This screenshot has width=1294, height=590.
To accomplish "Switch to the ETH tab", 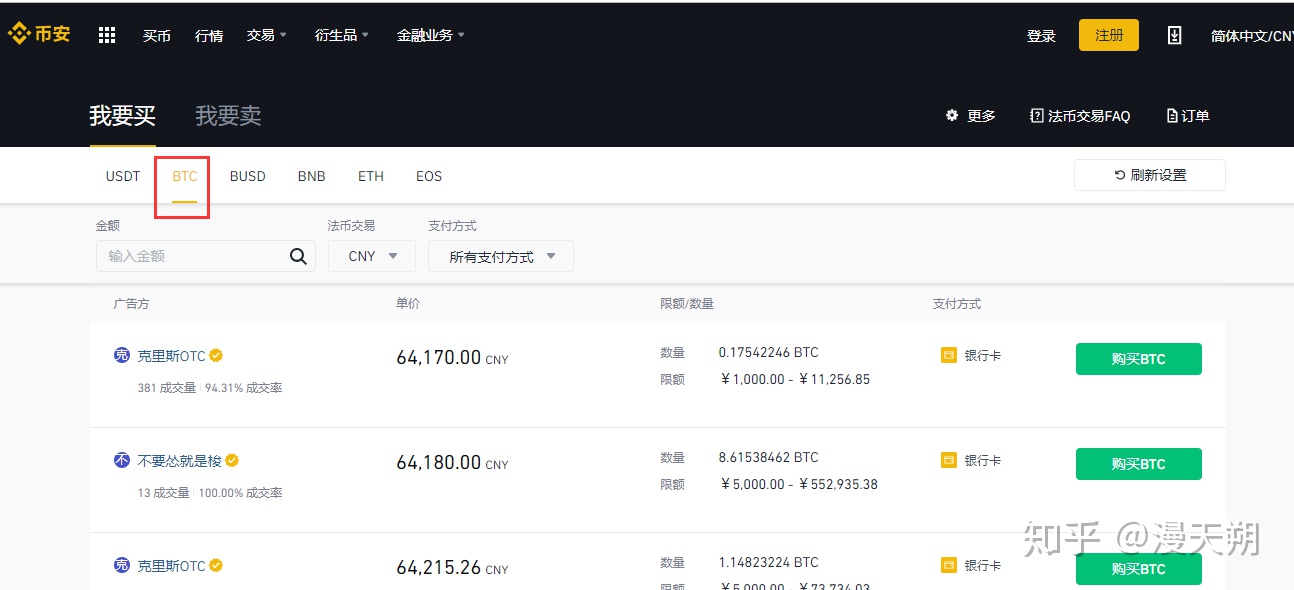I will click(x=370, y=176).
